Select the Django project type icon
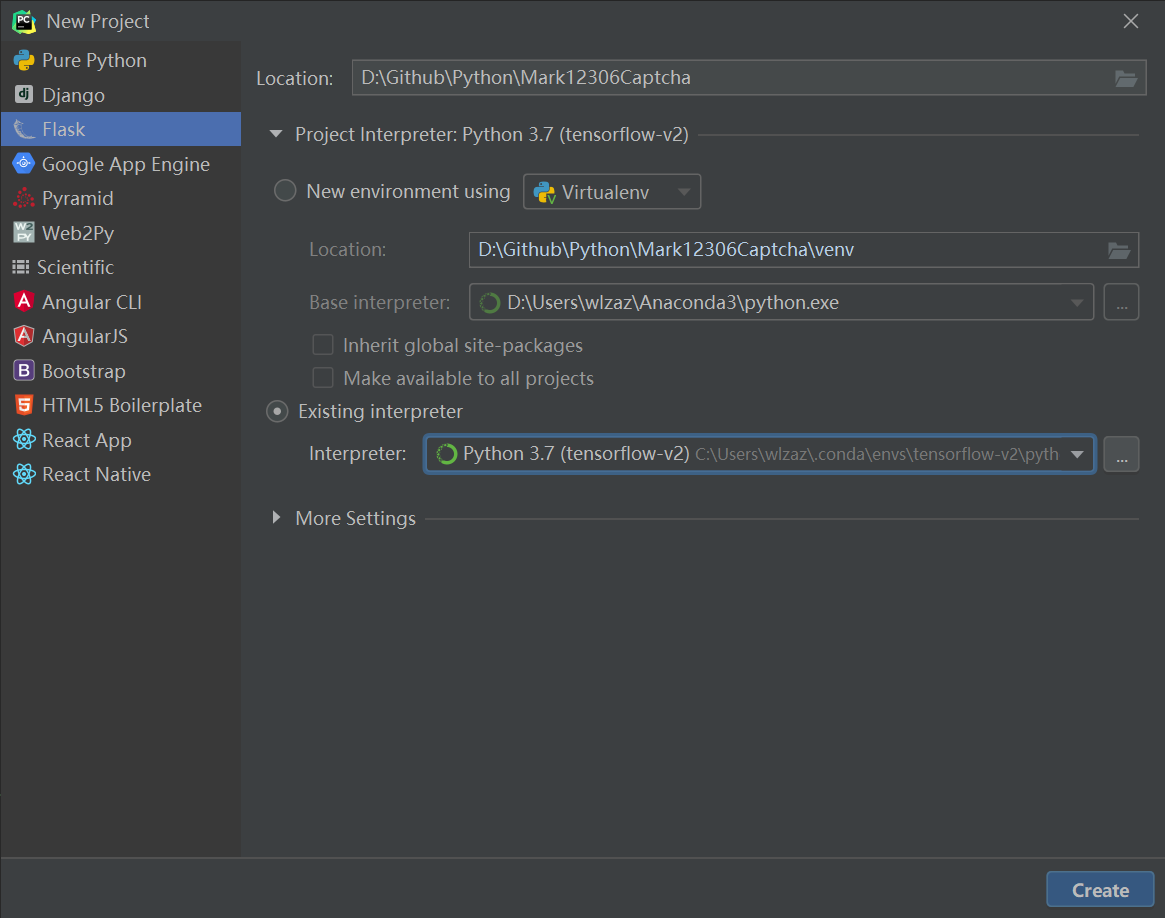Viewport: 1165px width, 918px height. (x=24, y=95)
